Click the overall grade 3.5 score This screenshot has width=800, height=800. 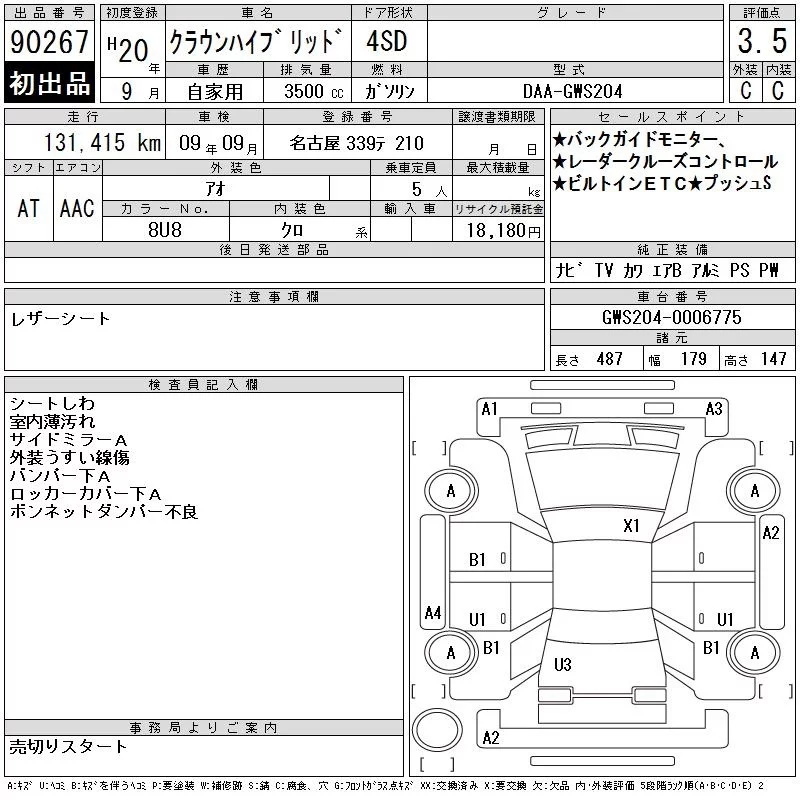click(760, 42)
